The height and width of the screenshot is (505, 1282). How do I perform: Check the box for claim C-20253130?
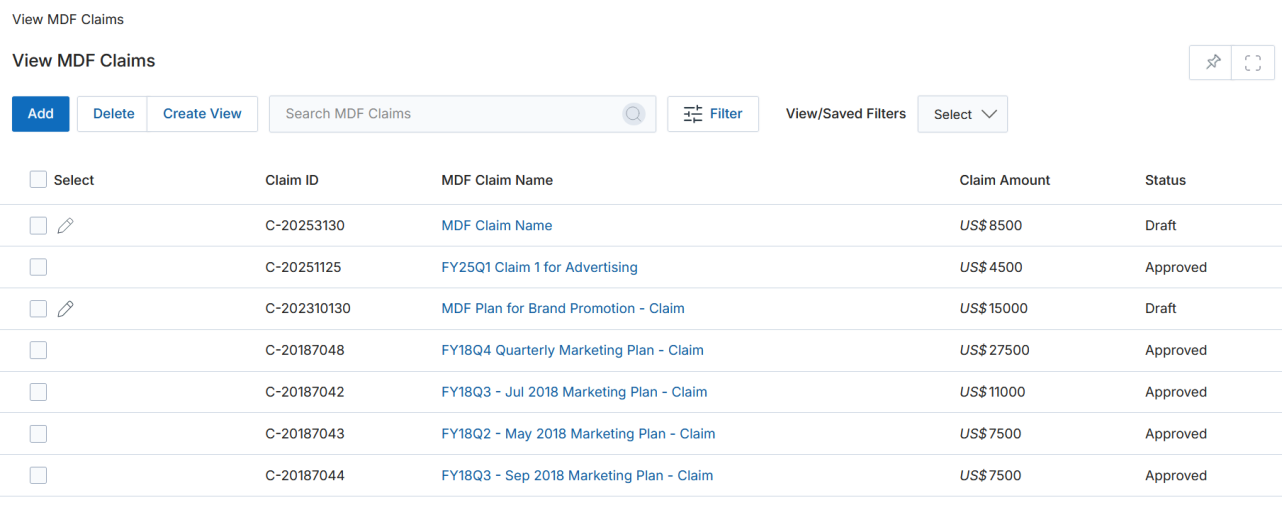pyautogui.click(x=38, y=226)
